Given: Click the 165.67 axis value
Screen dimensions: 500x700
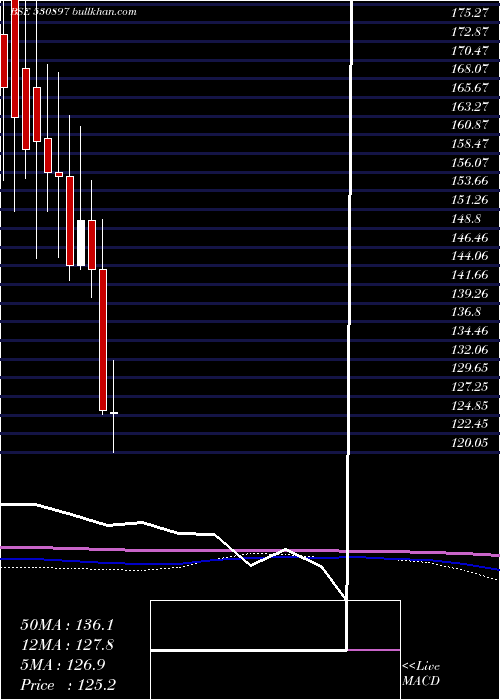Looking at the screenshot, I should click(x=470, y=88).
